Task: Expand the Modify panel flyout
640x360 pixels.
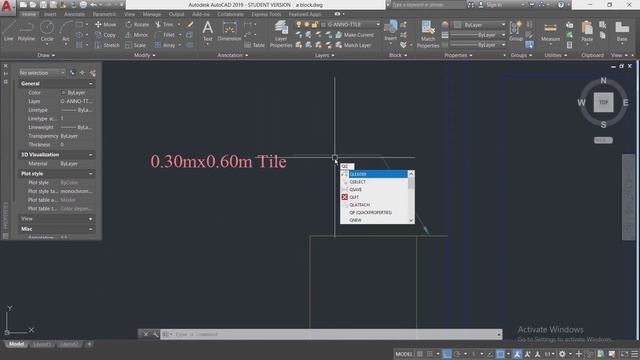Action: 144,55
